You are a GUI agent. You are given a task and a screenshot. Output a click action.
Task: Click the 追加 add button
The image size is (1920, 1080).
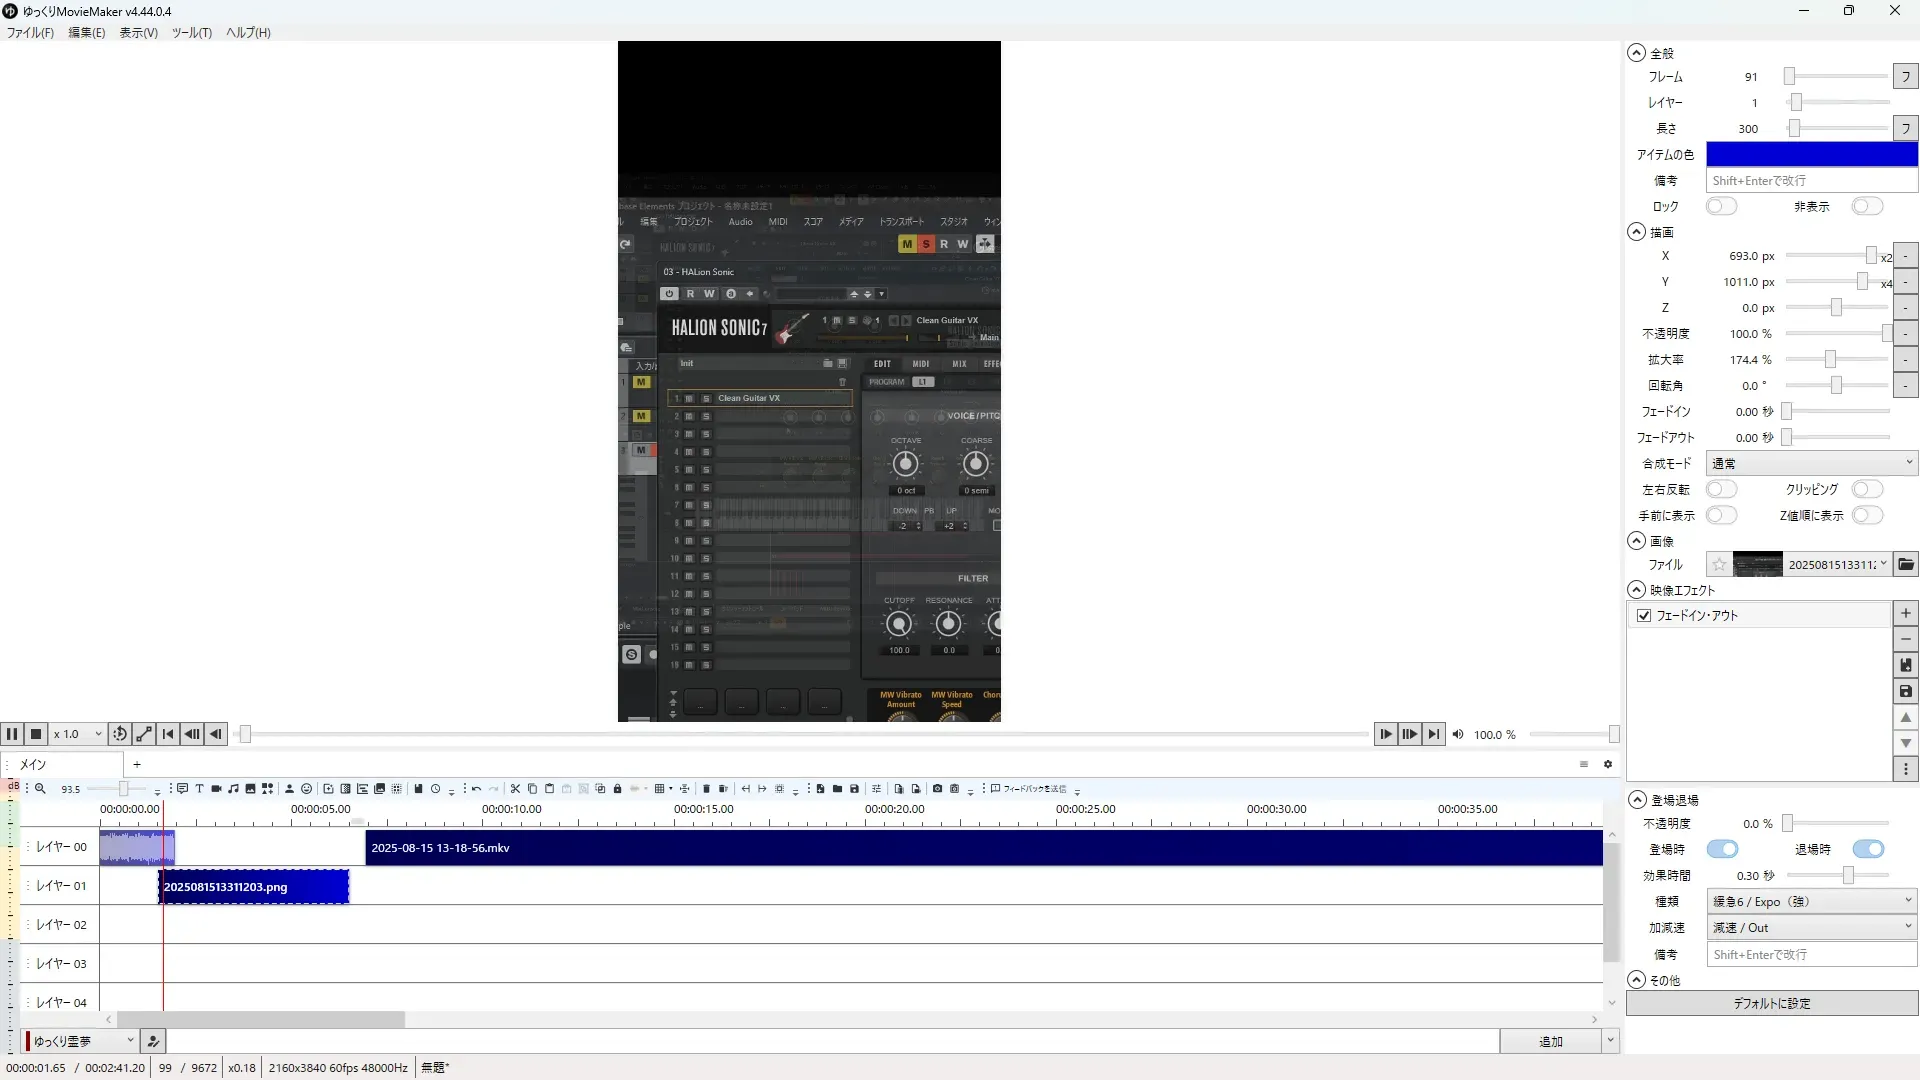pos(1550,1041)
